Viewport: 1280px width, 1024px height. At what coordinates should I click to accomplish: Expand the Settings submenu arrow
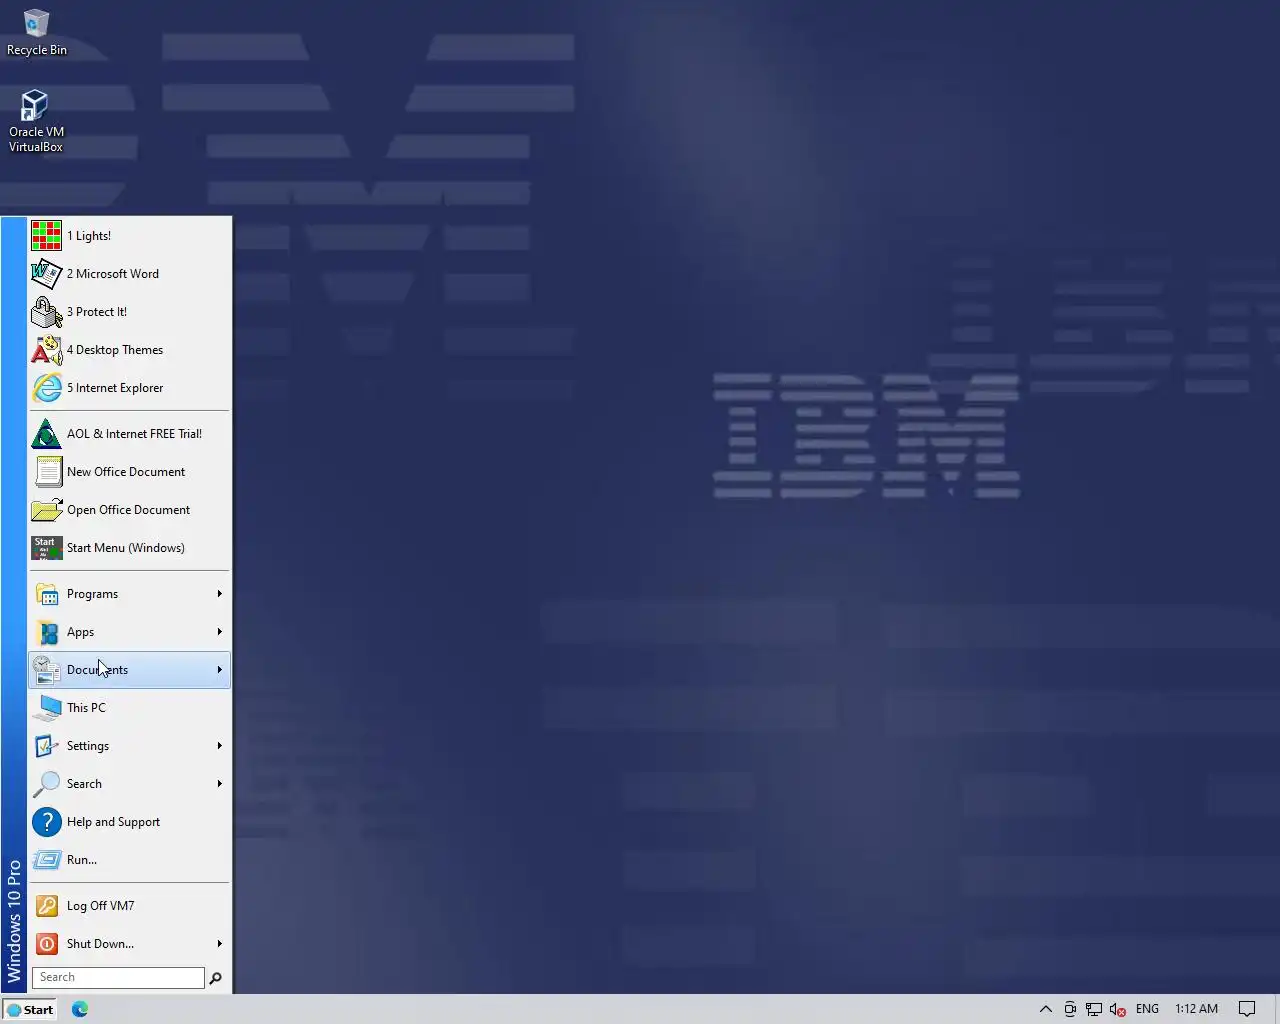tap(219, 746)
